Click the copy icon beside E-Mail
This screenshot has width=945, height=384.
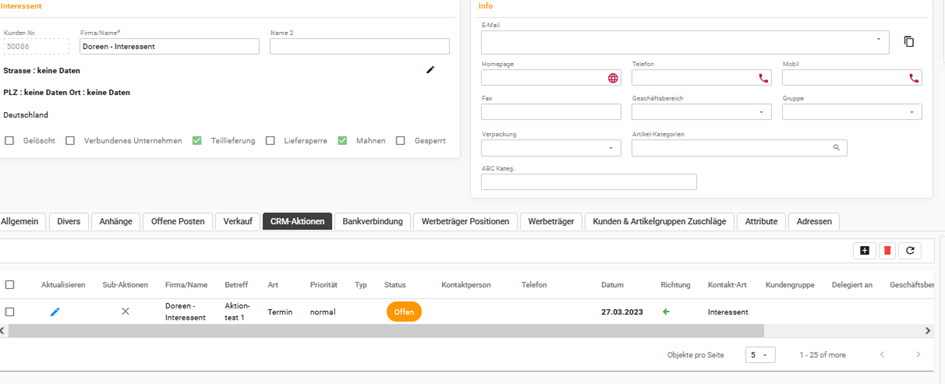tap(909, 42)
